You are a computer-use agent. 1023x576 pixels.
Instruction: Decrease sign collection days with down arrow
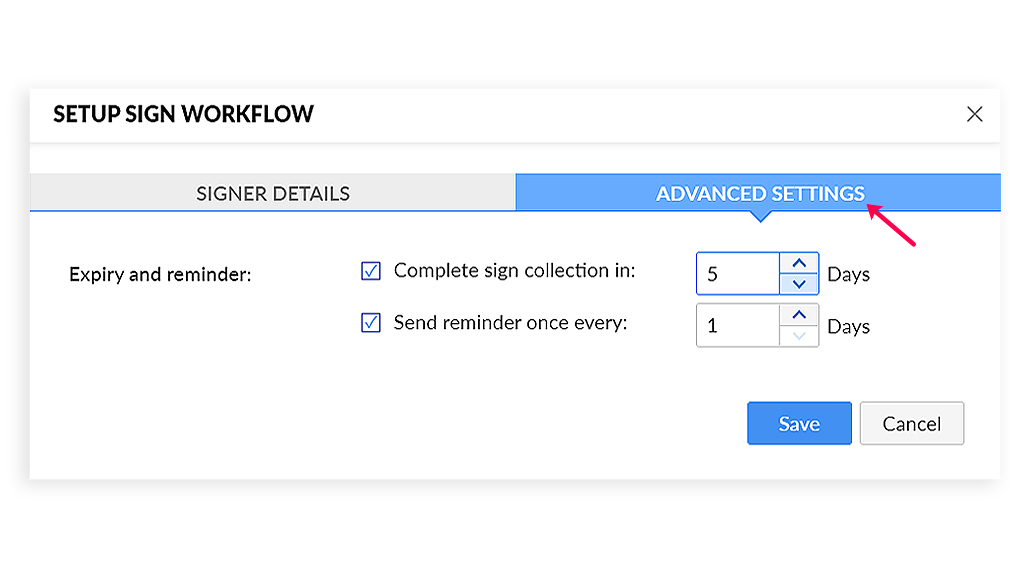coord(798,284)
